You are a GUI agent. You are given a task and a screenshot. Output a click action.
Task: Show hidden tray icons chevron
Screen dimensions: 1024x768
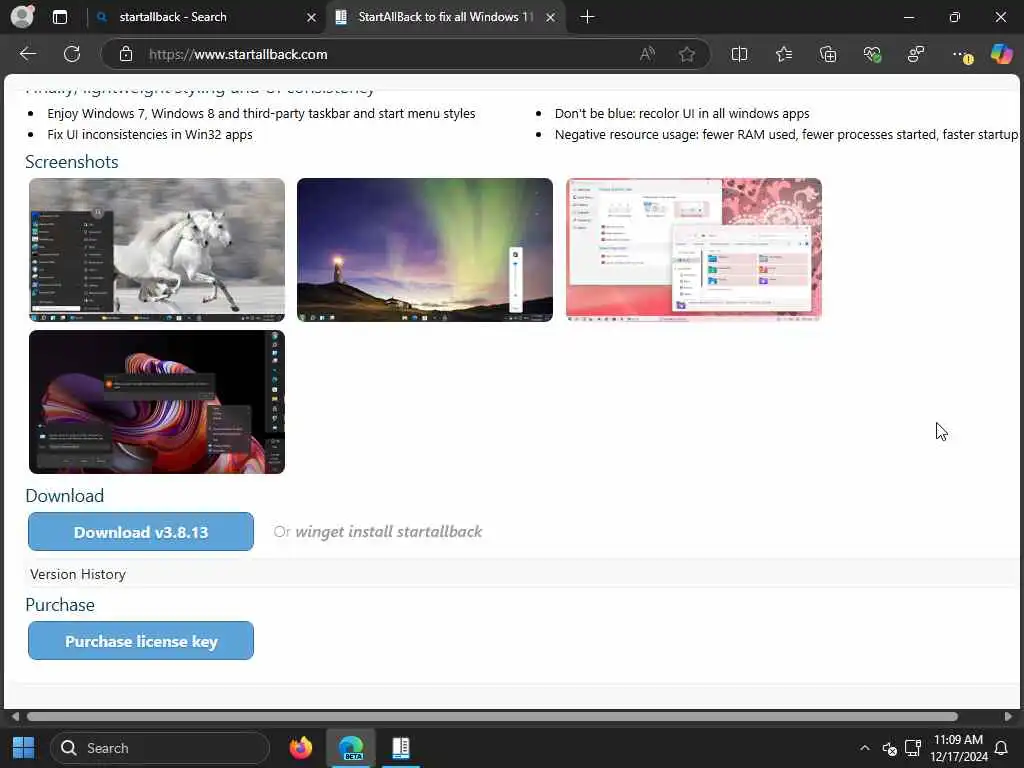click(x=865, y=748)
